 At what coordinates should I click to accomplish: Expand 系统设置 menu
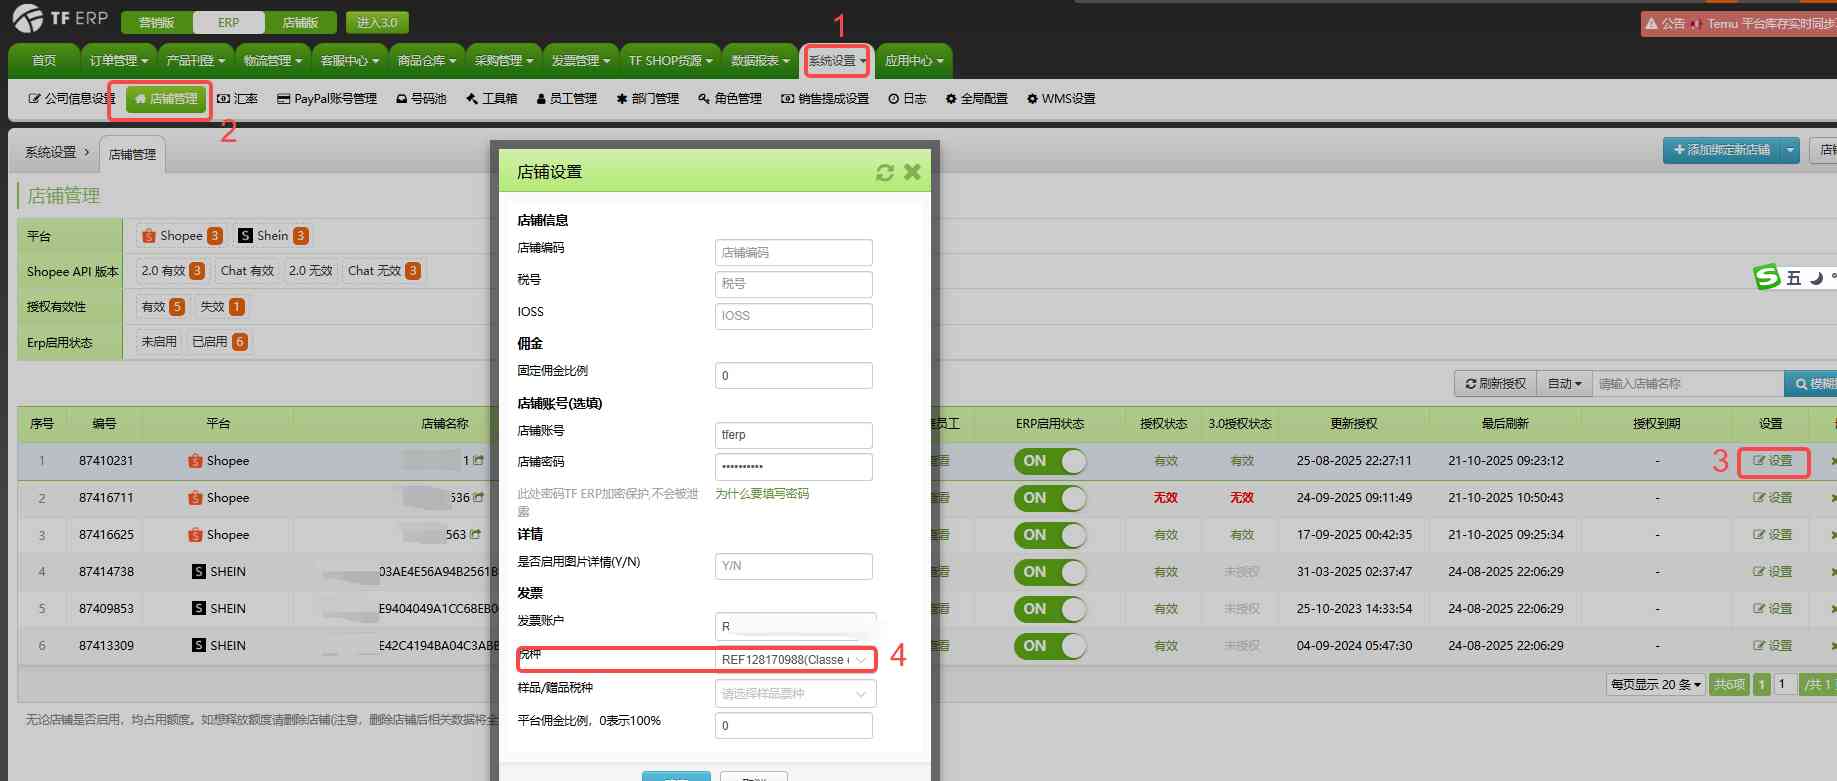point(837,61)
